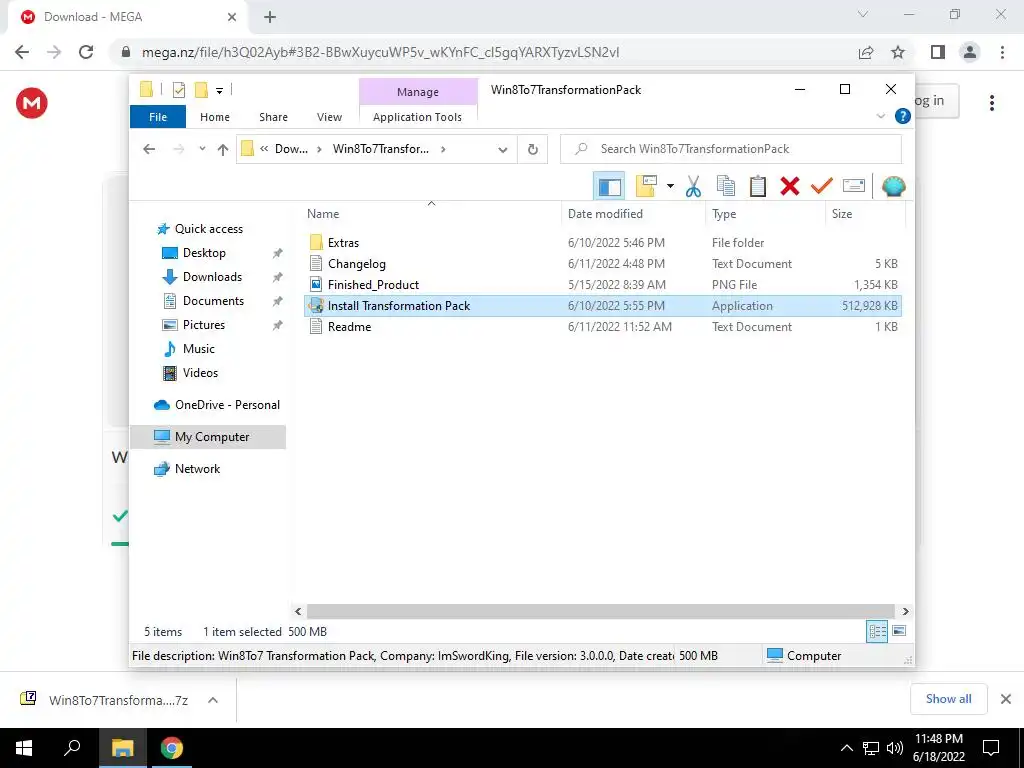Click the Search Win8To7TransformationPack field
The image size is (1024, 768).
click(731, 149)
